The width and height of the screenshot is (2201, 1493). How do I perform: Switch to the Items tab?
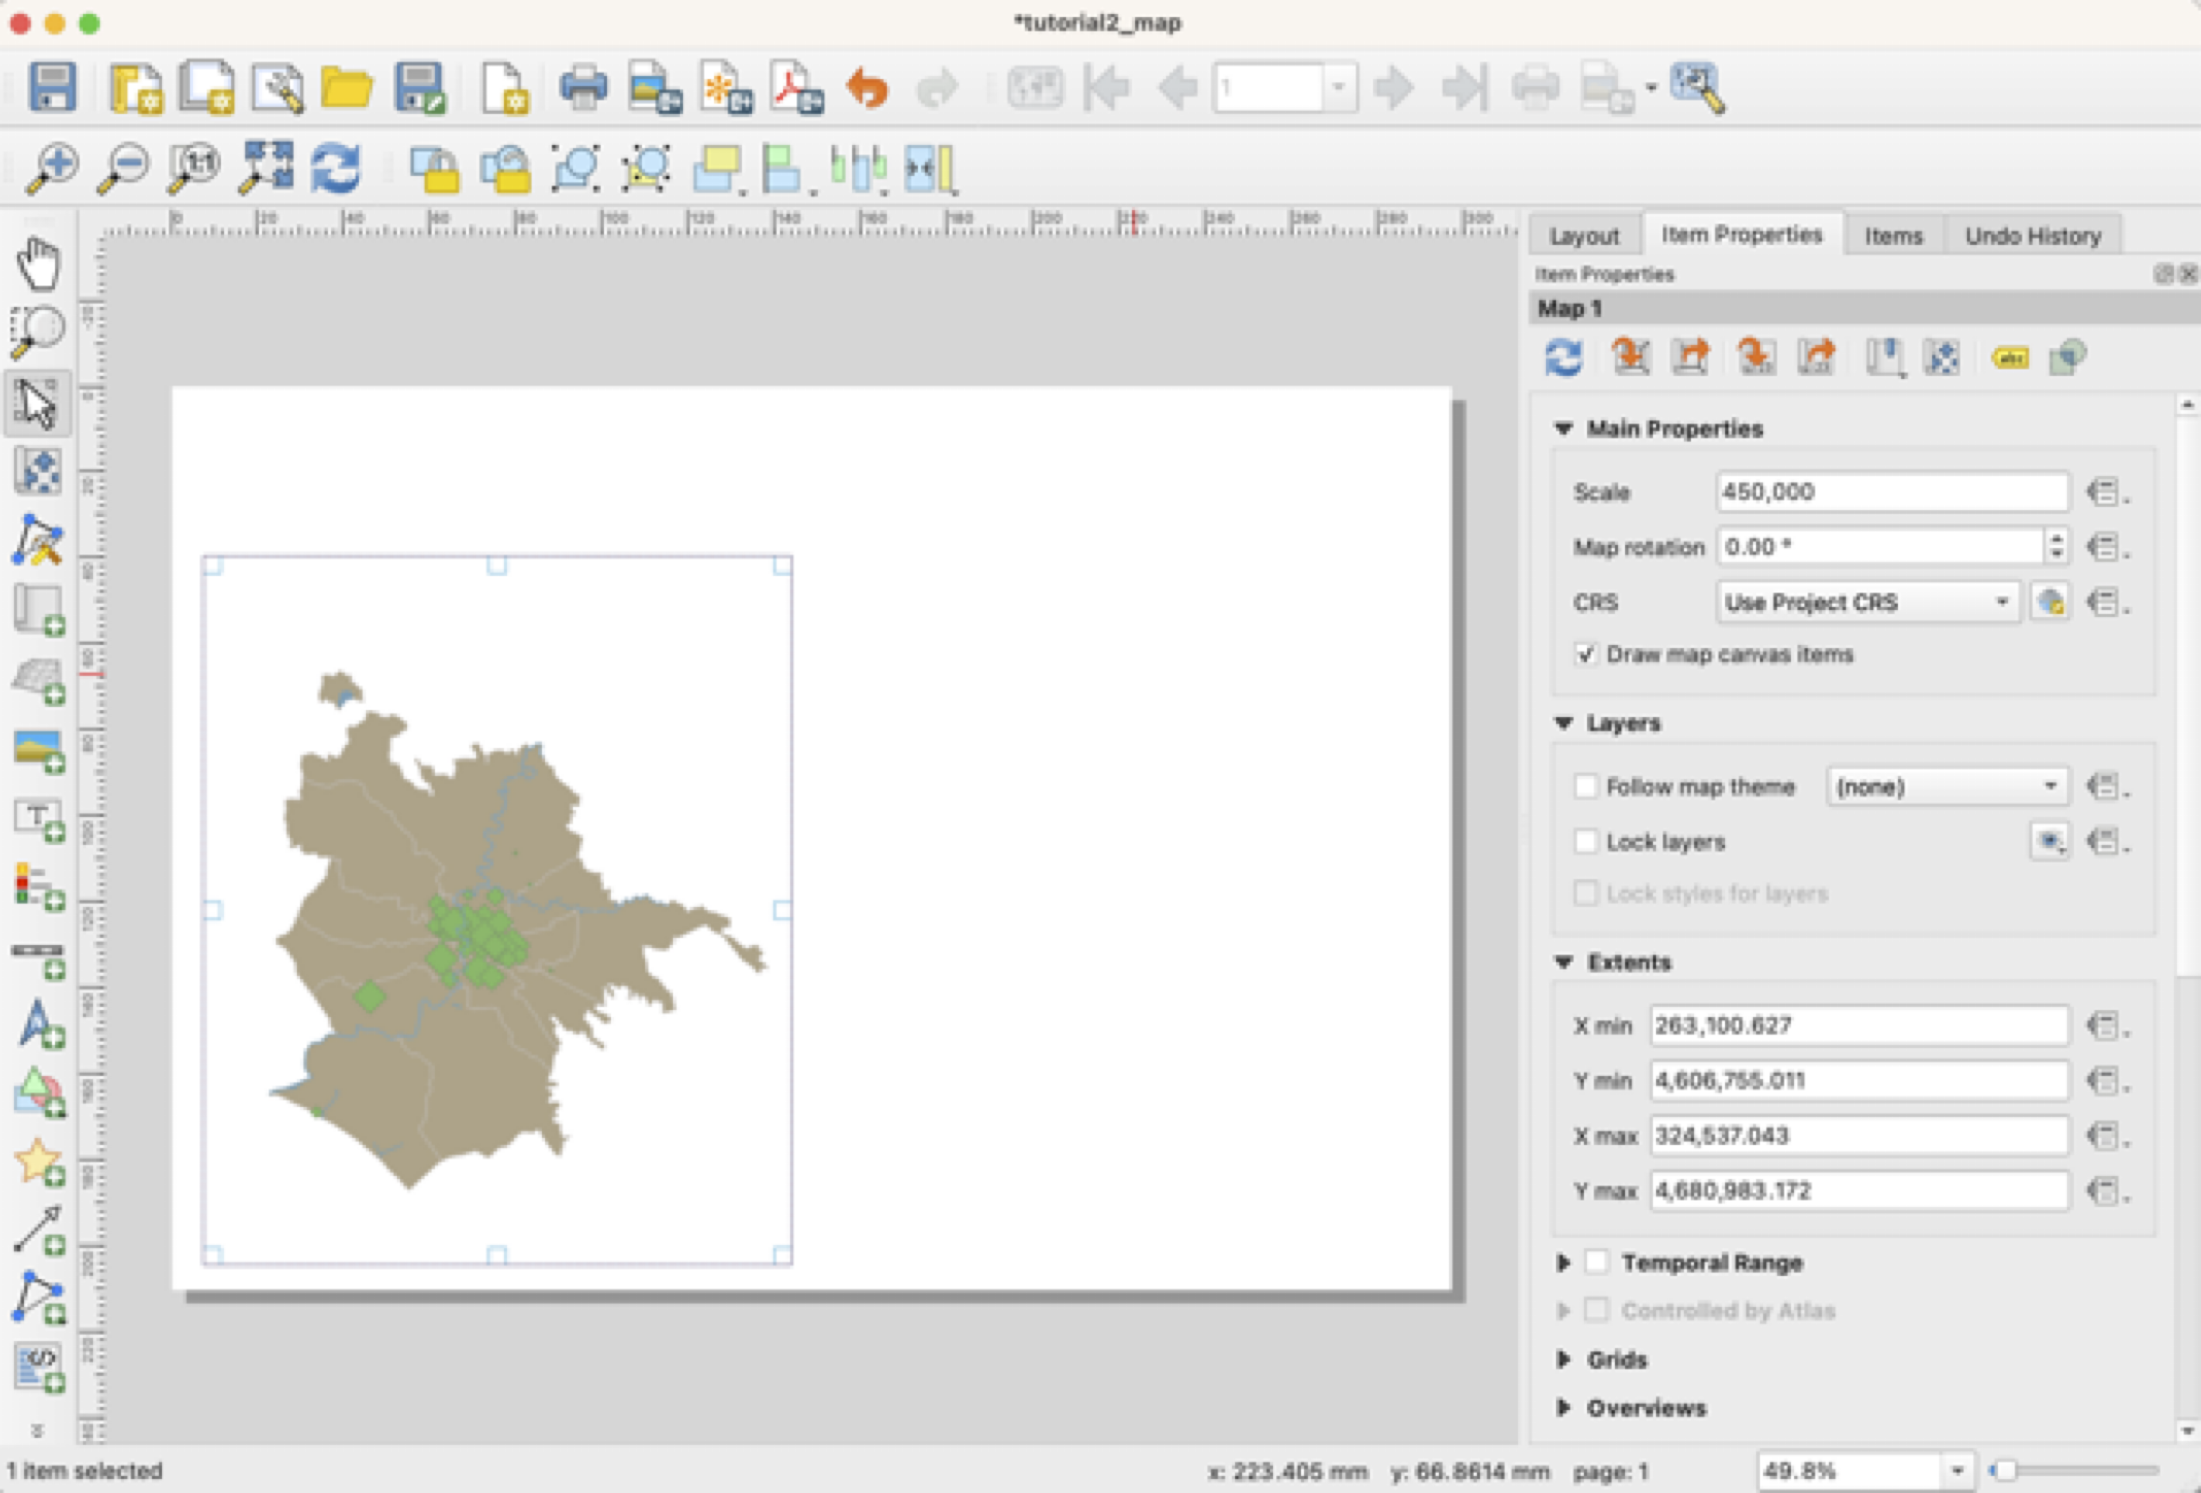click(x=1893, y=236)
